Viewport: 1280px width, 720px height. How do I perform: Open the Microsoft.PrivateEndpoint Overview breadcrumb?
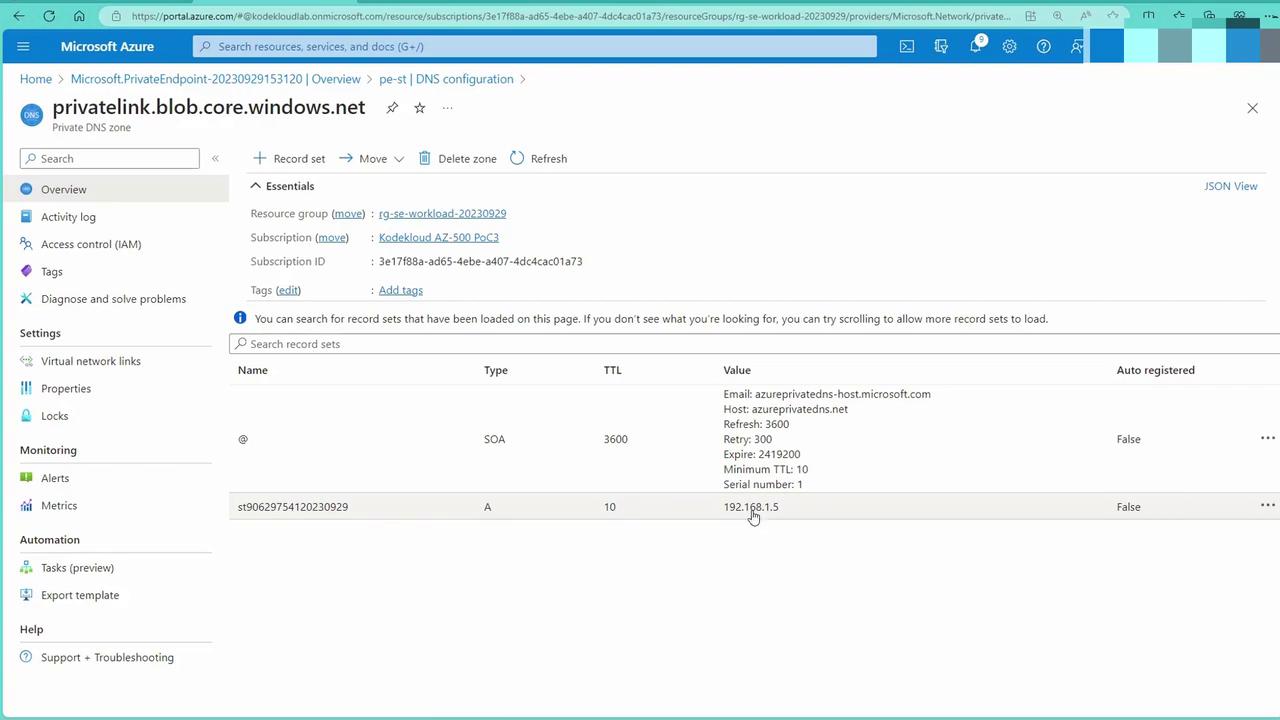216,79
